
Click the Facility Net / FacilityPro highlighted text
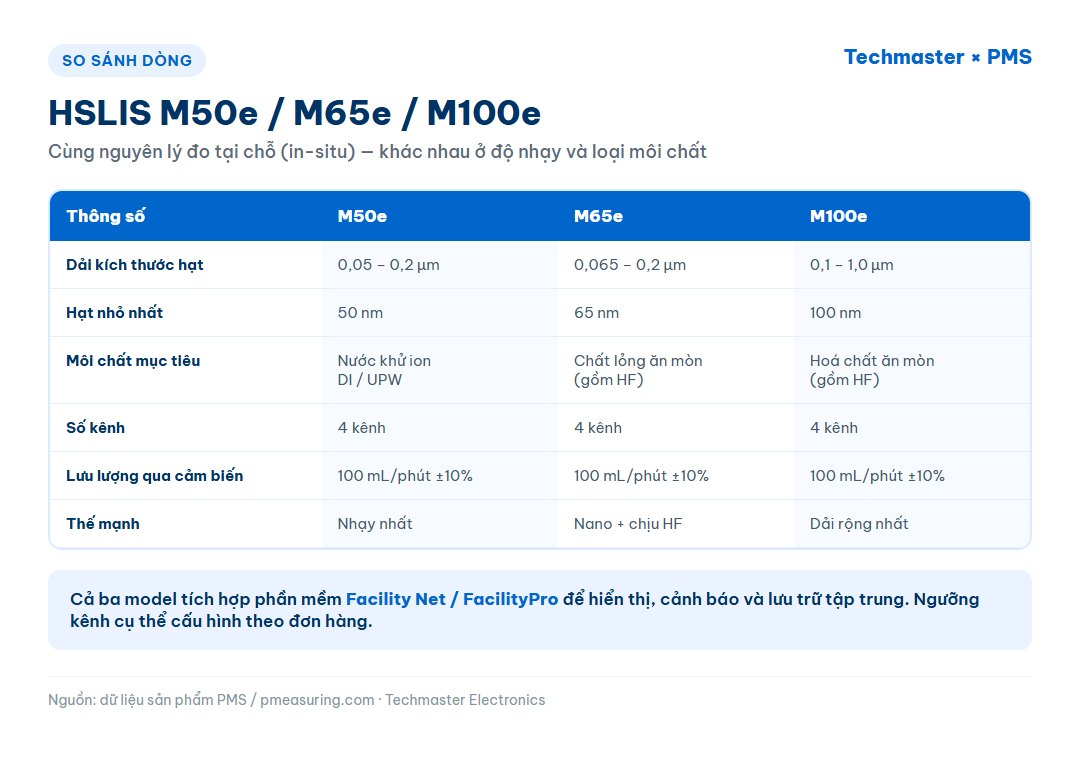click(452, 599)
